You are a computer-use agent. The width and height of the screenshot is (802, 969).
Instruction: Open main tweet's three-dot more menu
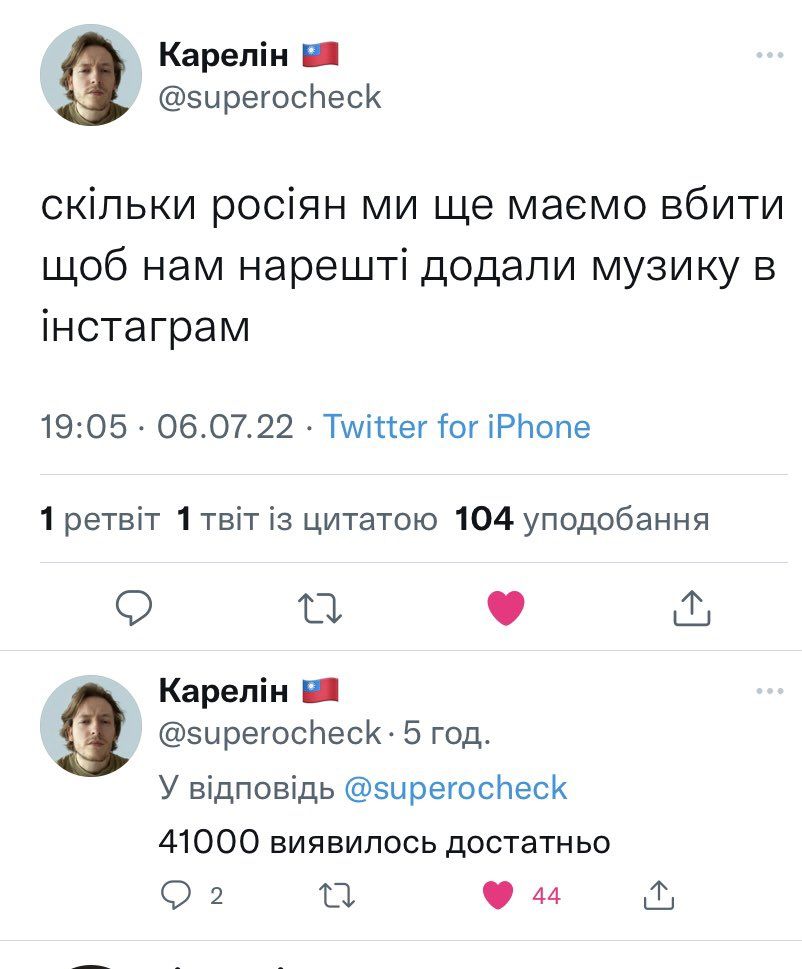click(769, 55)
